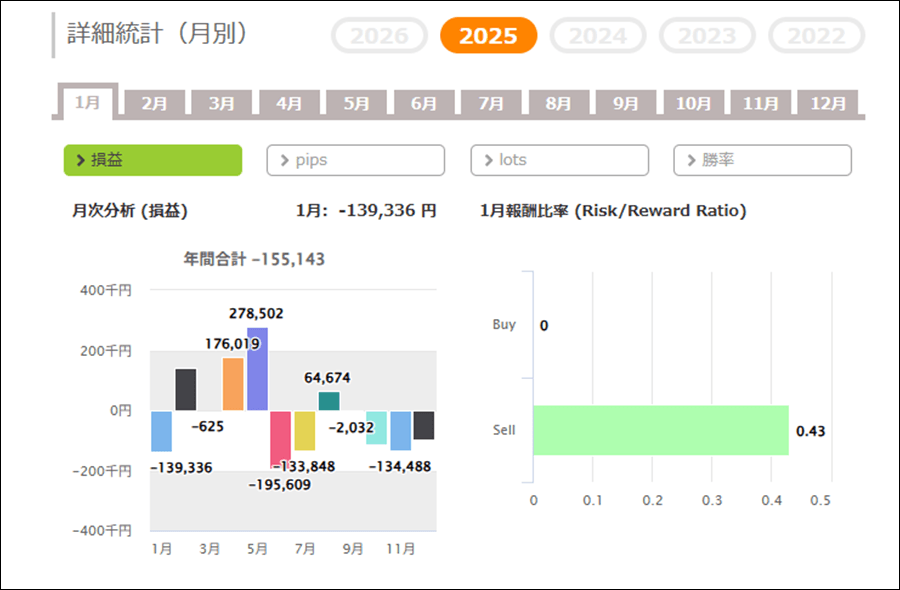
Task: Click the orange 176,019 bar
Action: point(233,385)
